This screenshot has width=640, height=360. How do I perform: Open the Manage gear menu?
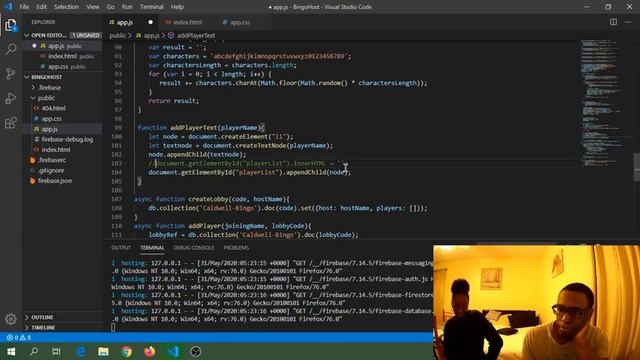pyautogui.click(x=11, y=319)
